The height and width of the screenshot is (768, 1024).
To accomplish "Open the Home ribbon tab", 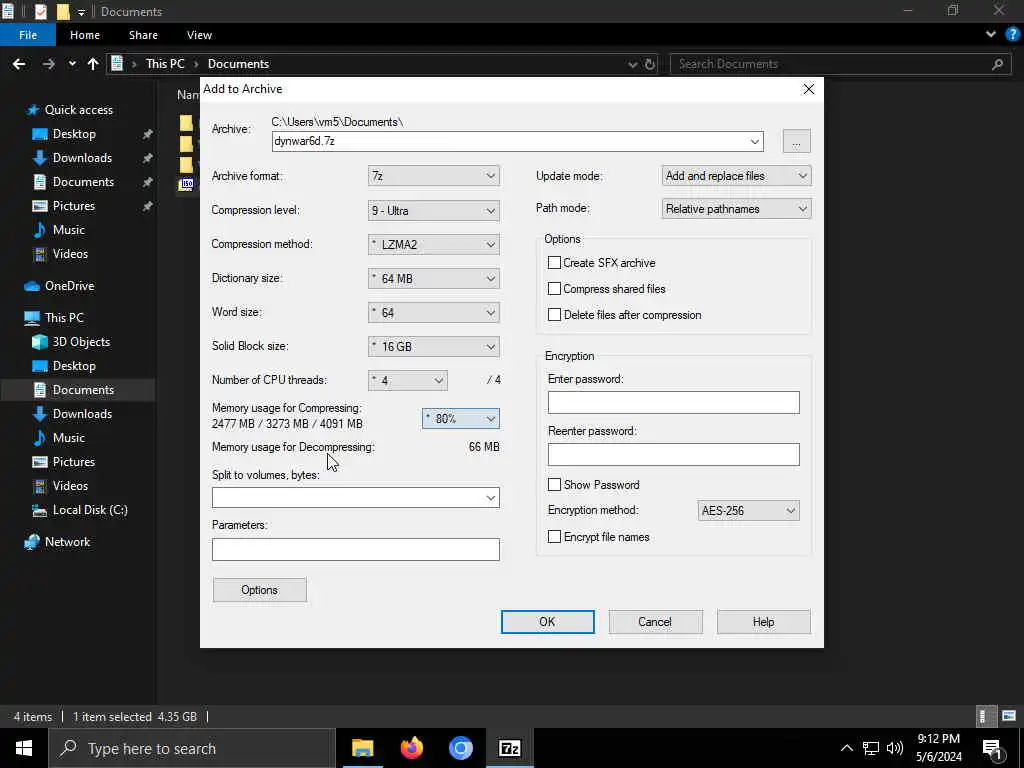I will [85, 35].
